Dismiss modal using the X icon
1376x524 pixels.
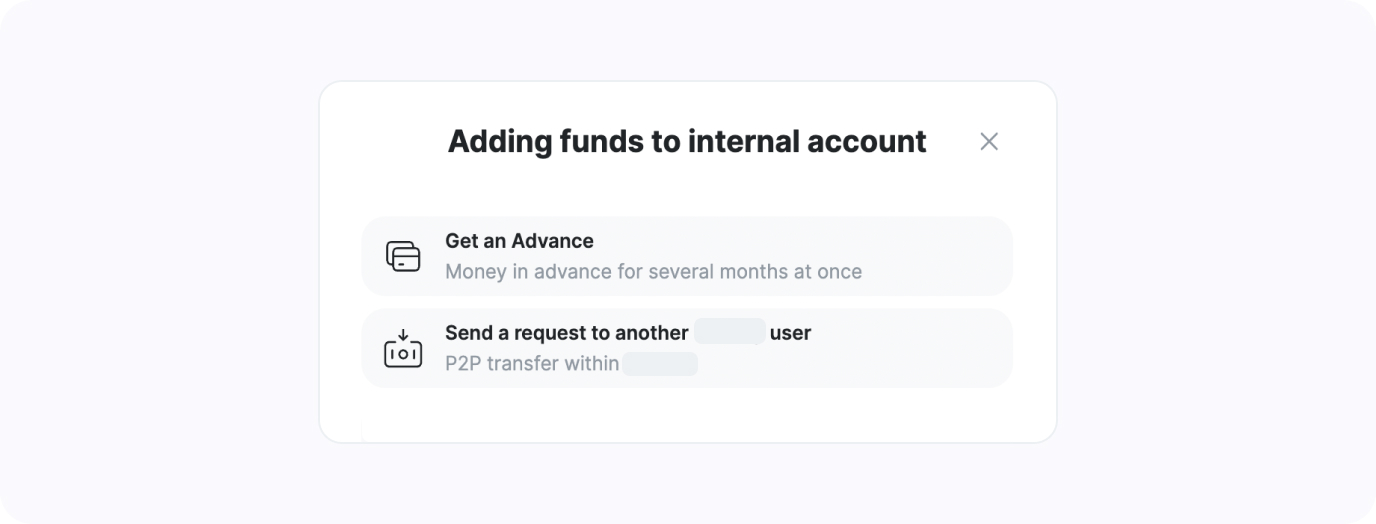(x=989, y=142)
